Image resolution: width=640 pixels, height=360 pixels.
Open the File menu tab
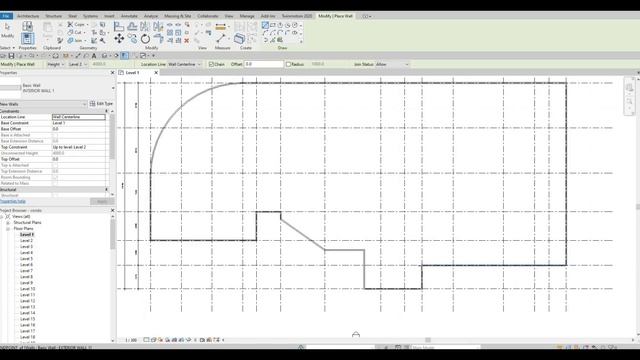pyautogui.click(x=6, y=16)
